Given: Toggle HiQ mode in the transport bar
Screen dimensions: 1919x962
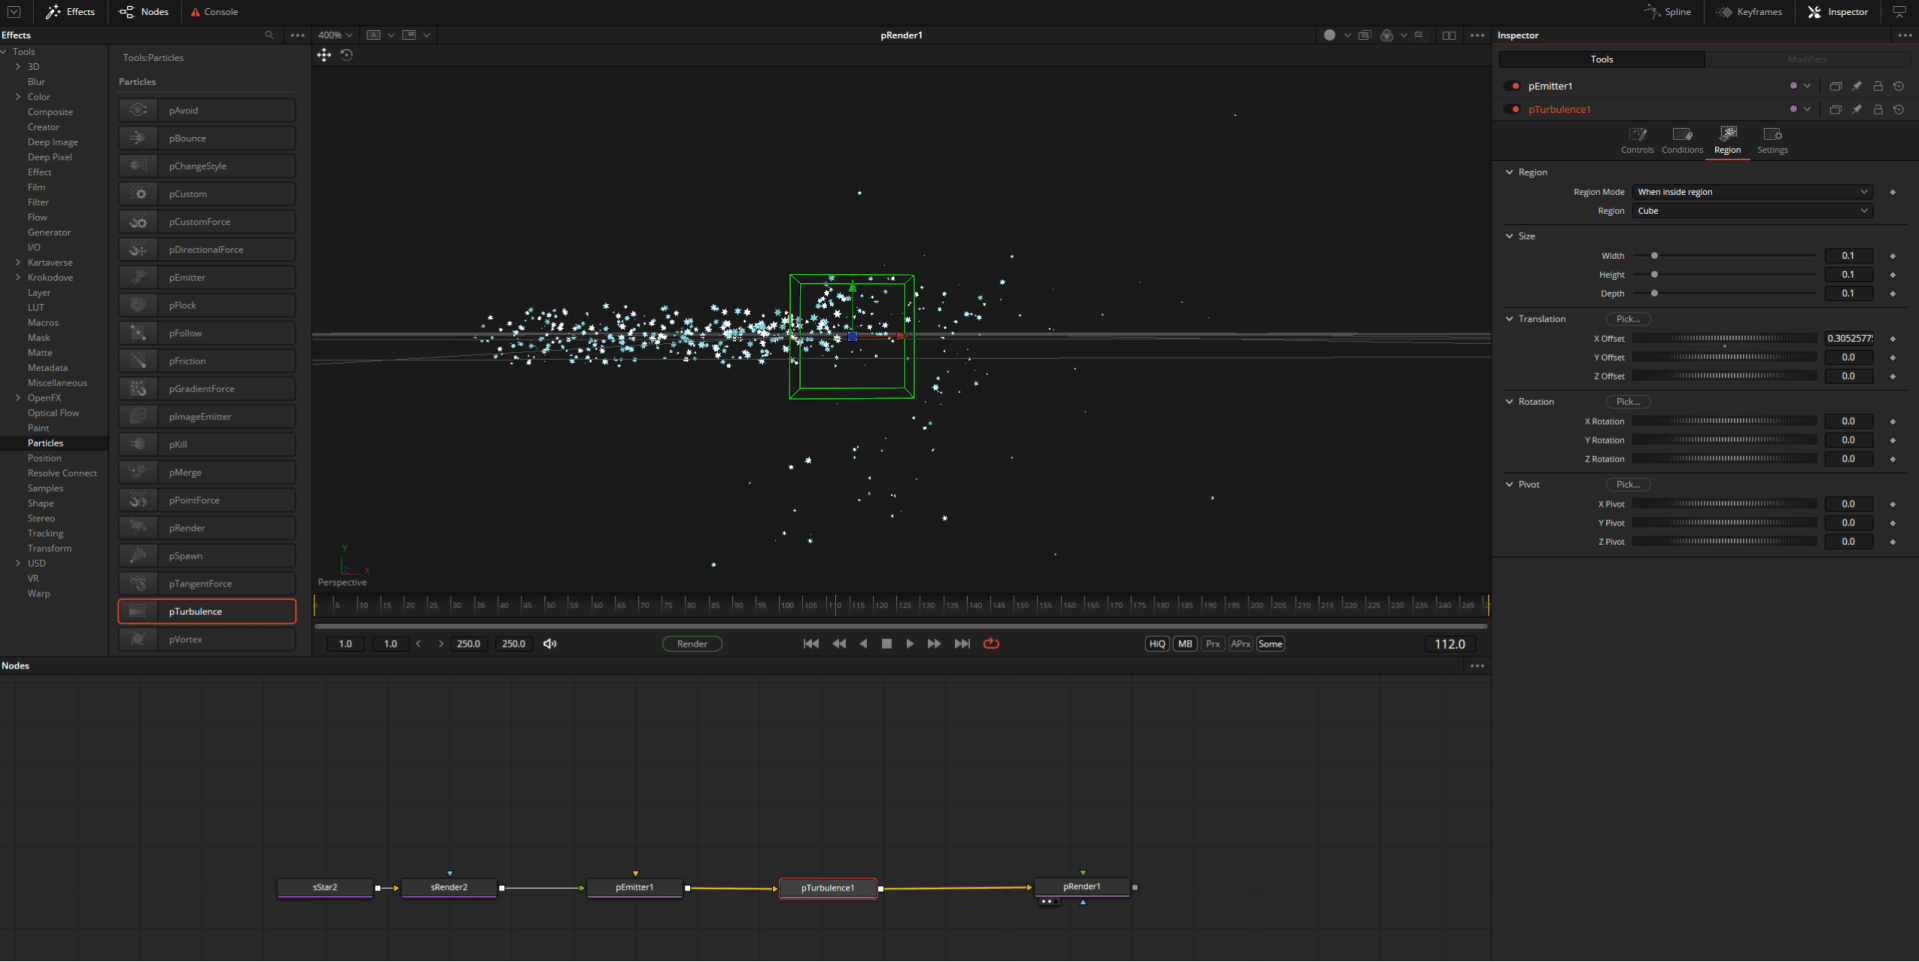Looking at the screenshot, I should [1155, 643].
